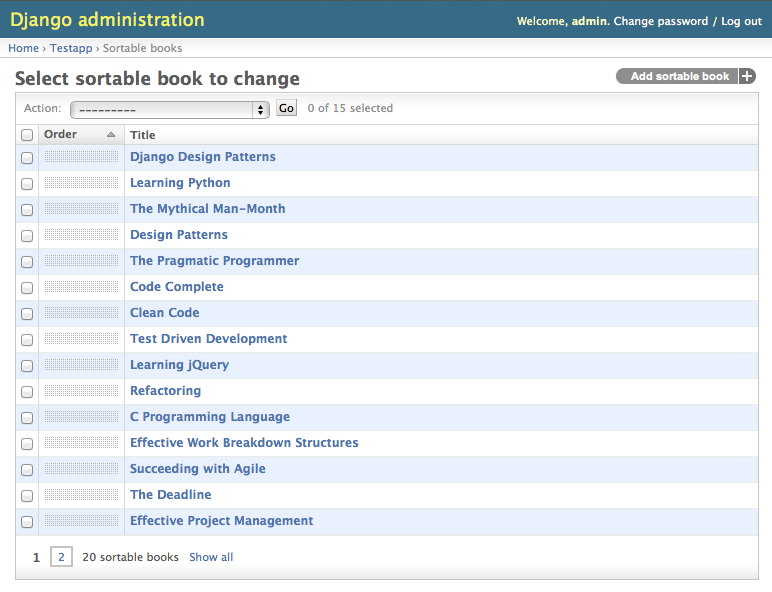Open Design Patterns book entry
772x592 pixels.
[179, 235]
